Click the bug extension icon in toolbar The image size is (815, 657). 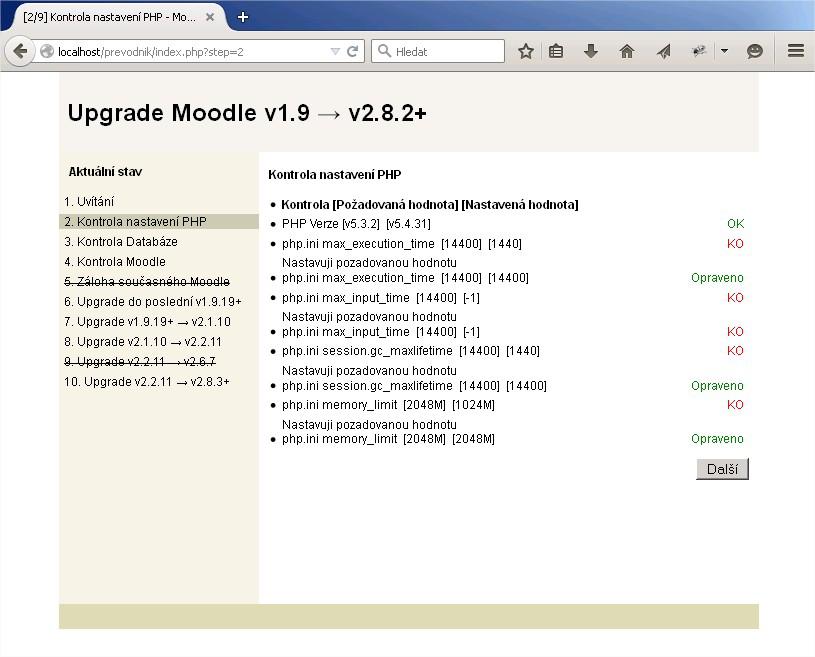700,51
